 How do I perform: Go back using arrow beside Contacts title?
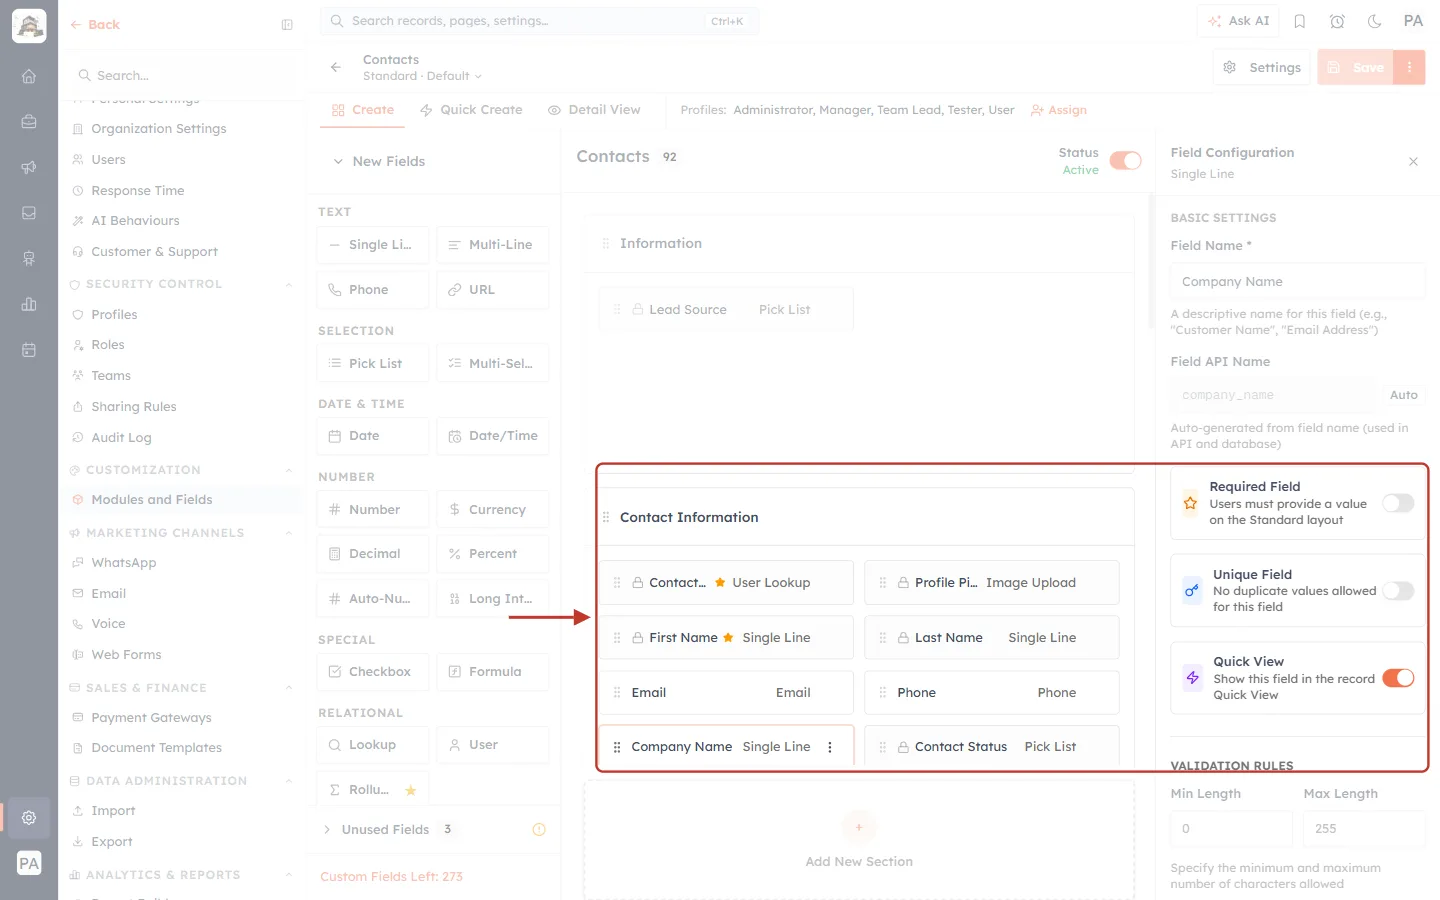pyautogui.click(x=336, y=67)
